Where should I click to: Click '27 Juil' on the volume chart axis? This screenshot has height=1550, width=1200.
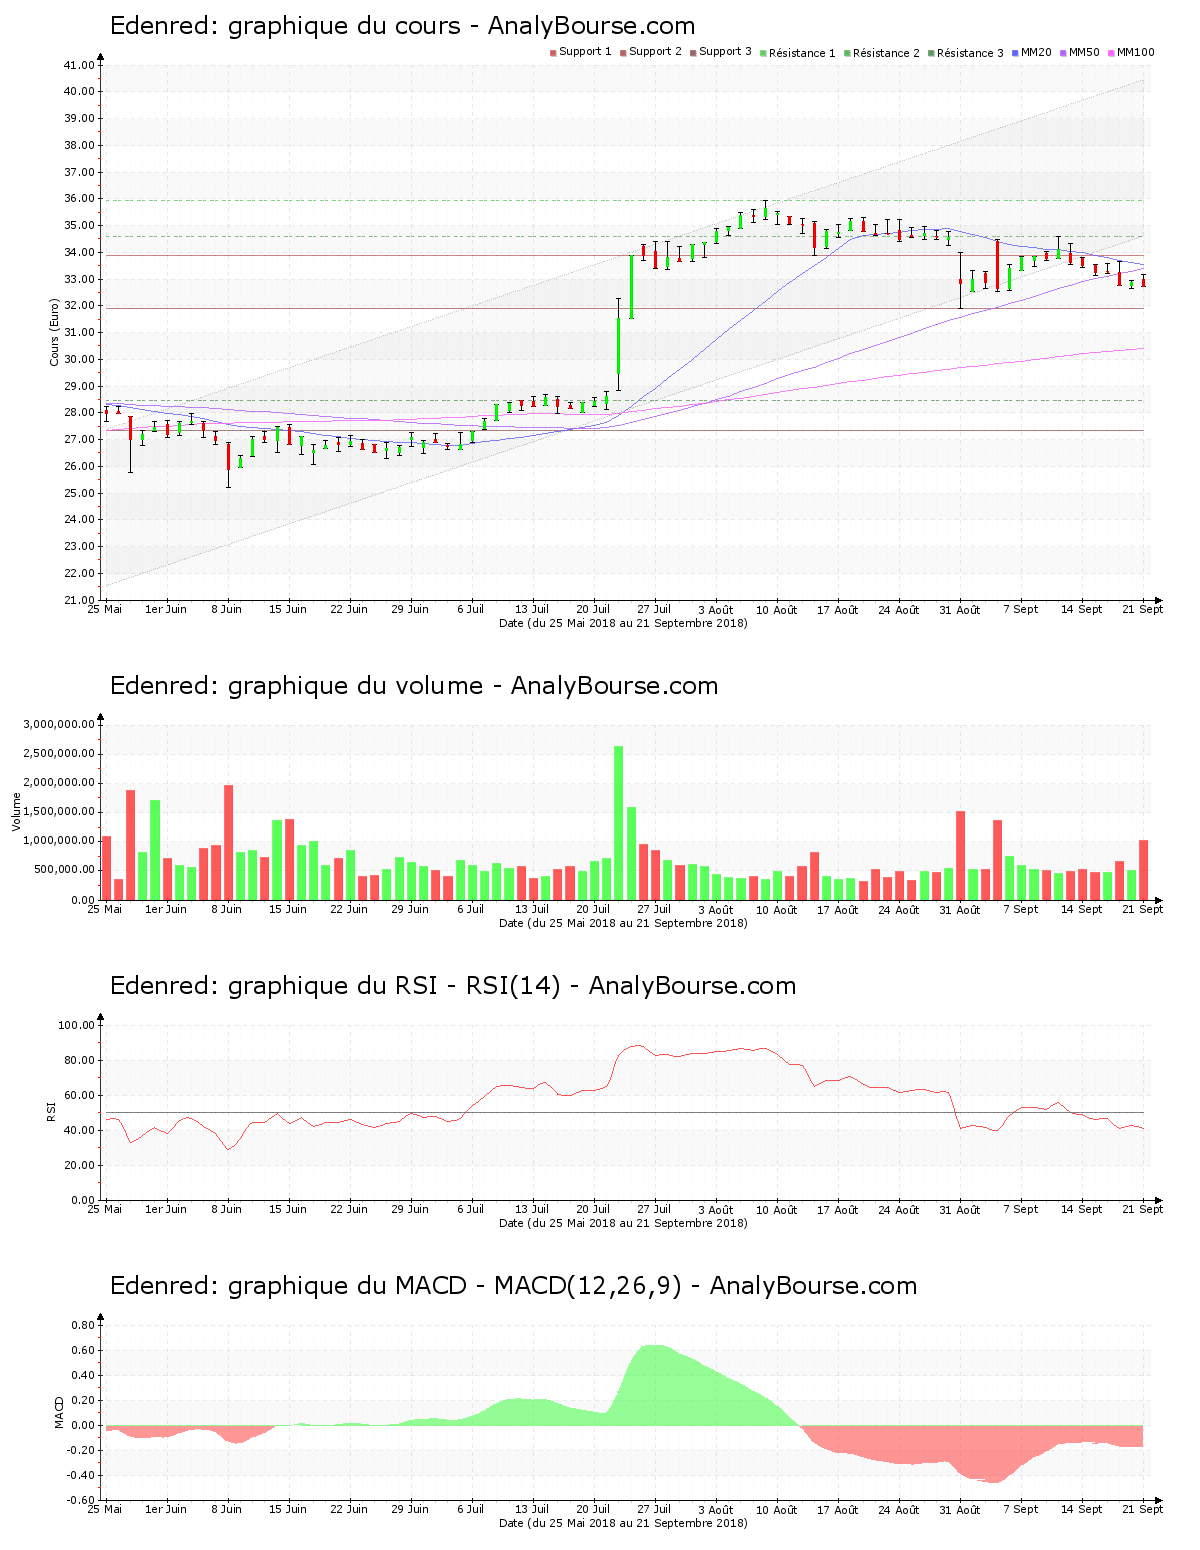point(654,910)
